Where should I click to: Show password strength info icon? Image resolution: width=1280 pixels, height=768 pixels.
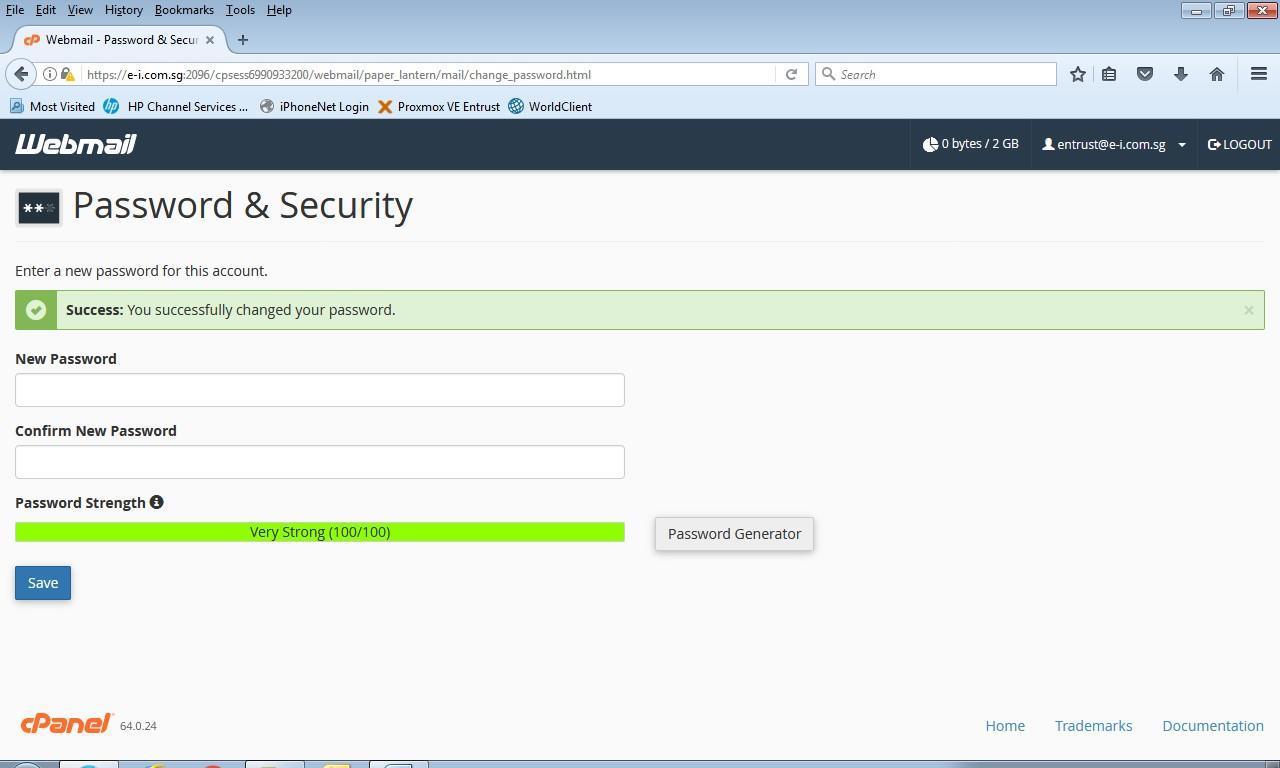156,502
